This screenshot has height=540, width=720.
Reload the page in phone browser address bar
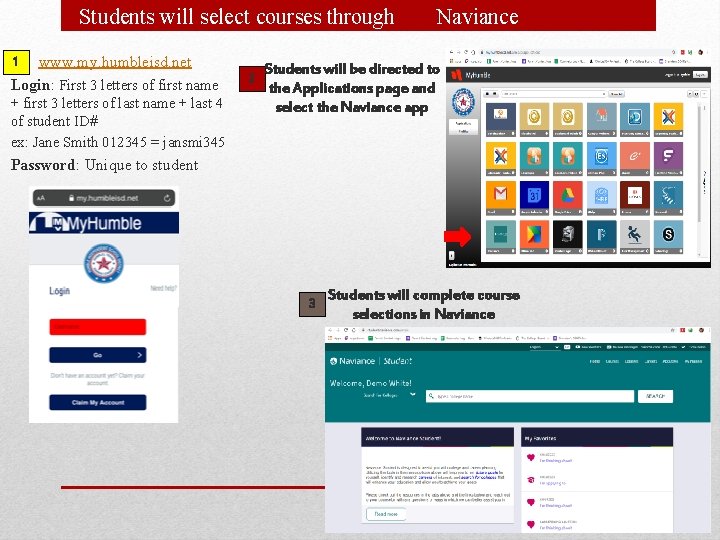(x=167, y=198)
